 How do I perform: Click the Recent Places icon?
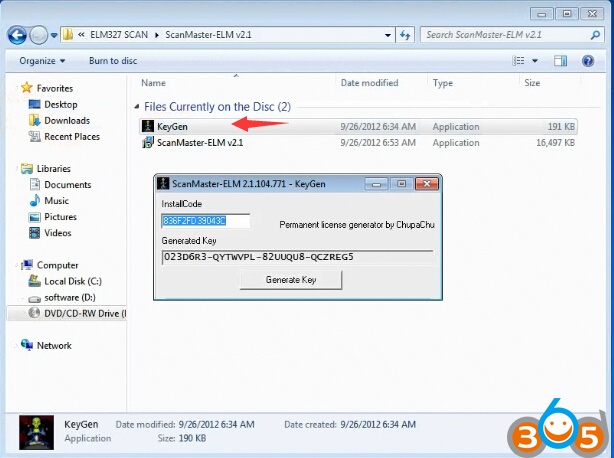34,136
